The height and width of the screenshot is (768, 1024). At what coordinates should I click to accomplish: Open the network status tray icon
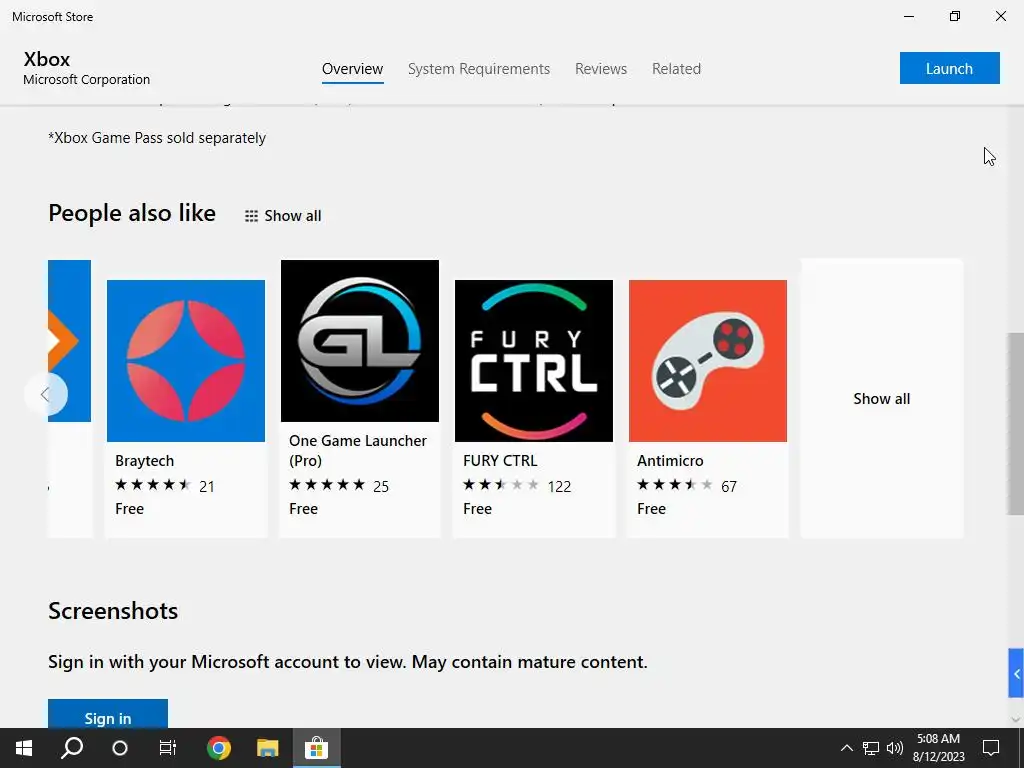(x=871, y=748)
